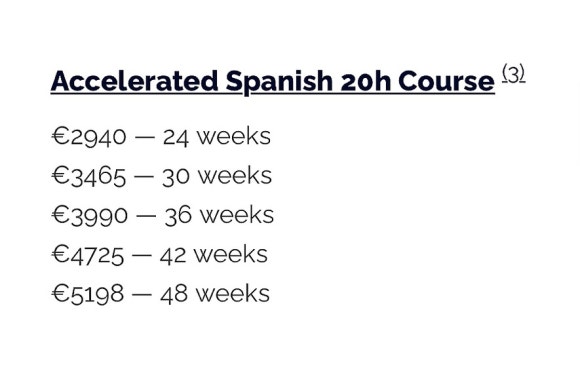The width and height of the screenshot is (580, 369).
Task: Select the "30 weeks" duration text
Action: [217, 176]
